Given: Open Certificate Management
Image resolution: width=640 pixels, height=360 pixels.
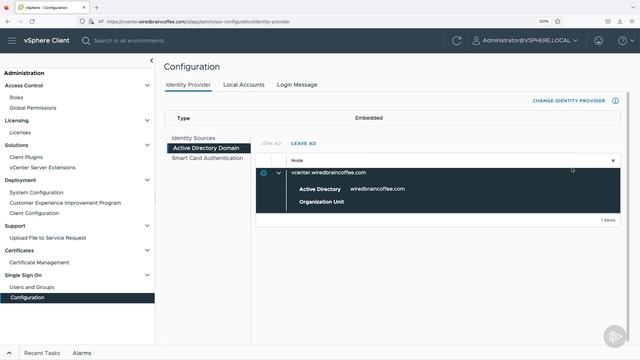Looking at the screenshot, I should [x=39, y=262].
